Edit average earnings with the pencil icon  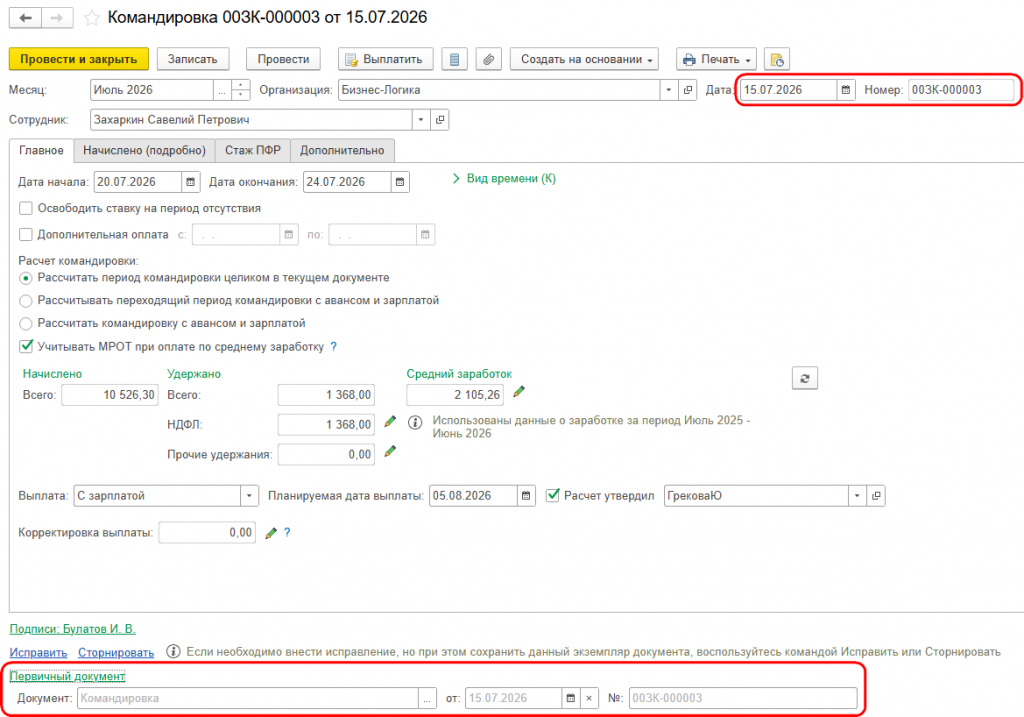[519, 392]
